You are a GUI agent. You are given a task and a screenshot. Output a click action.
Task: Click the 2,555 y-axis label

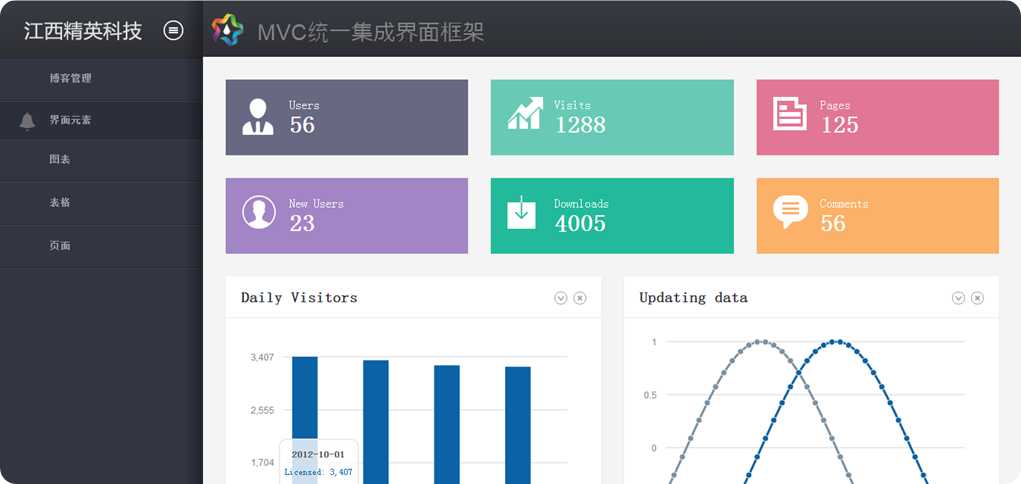(262, 410)
